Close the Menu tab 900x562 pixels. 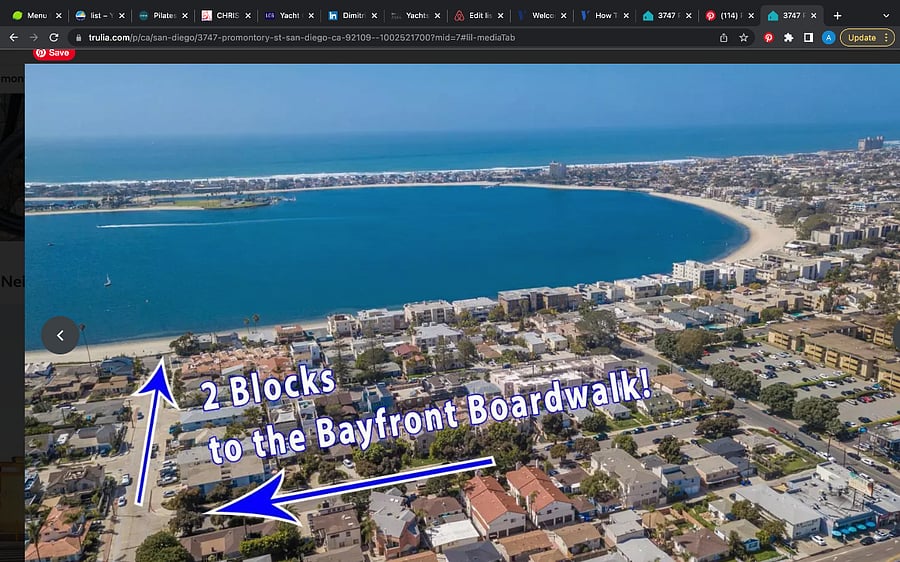(x=59, y=15)
